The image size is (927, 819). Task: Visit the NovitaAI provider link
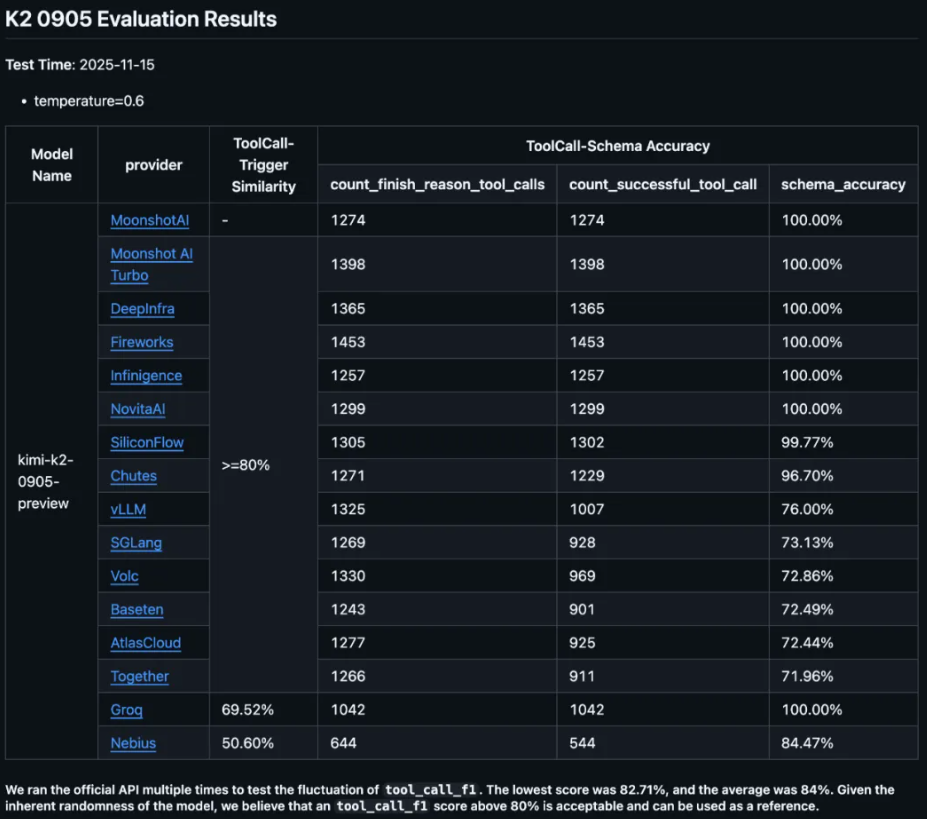tap(138, 409)
